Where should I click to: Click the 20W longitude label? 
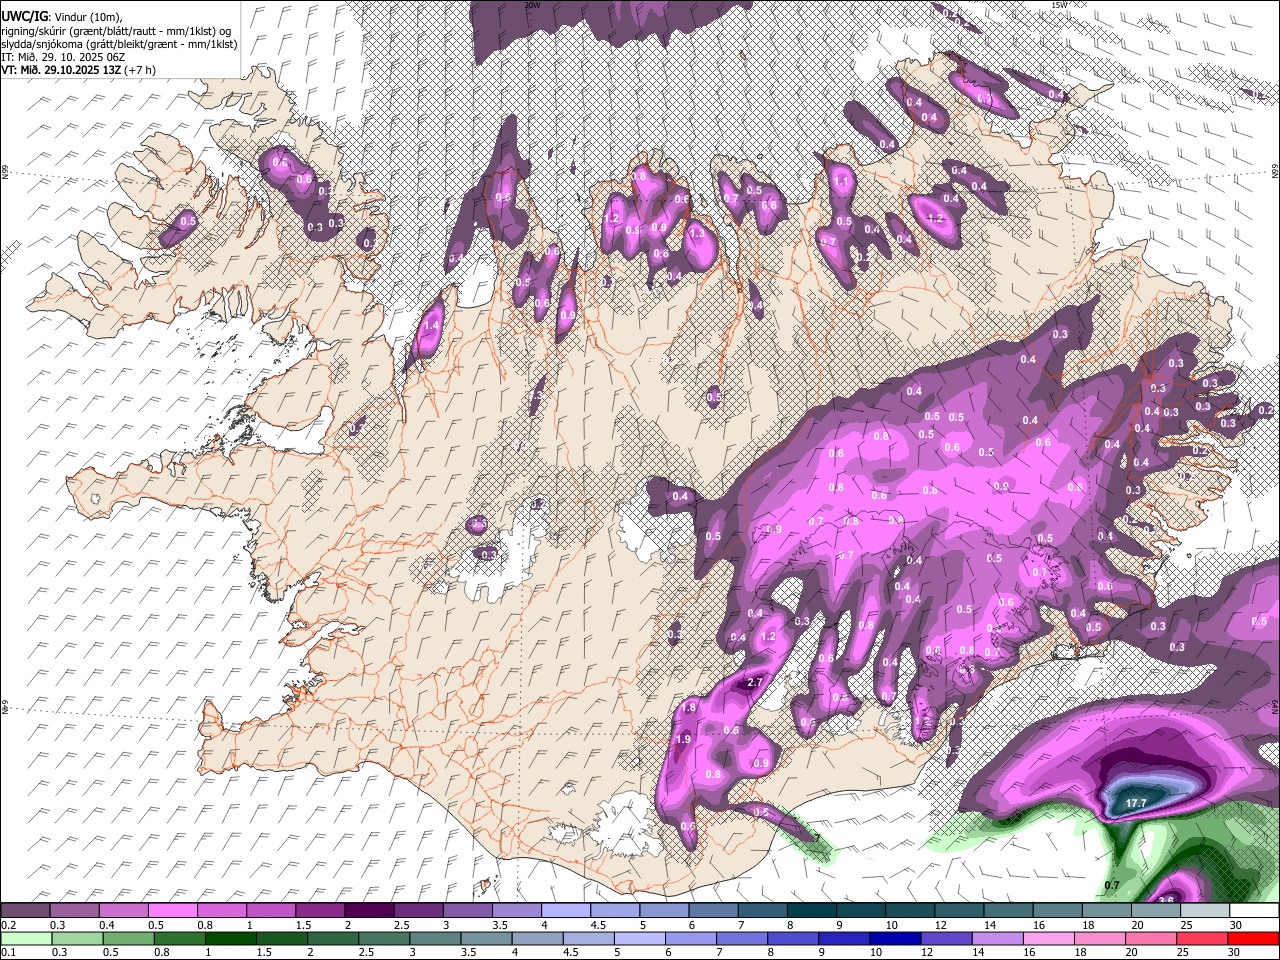(x=532, y=5)
